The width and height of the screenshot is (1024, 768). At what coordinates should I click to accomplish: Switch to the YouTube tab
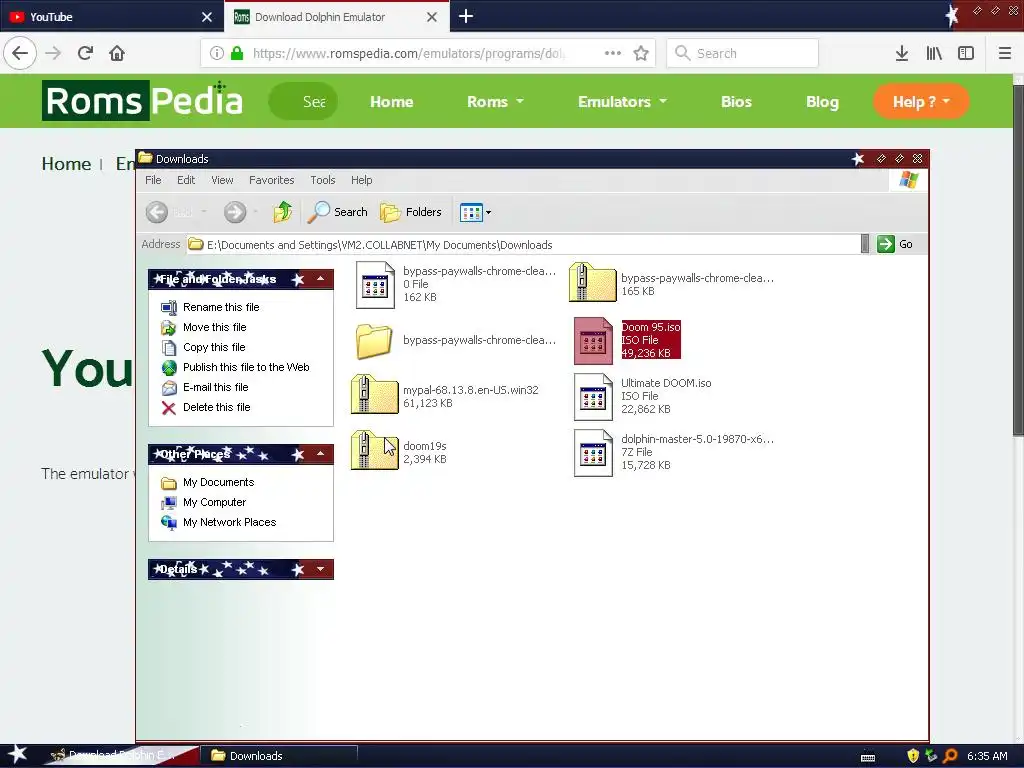point(112,16)
